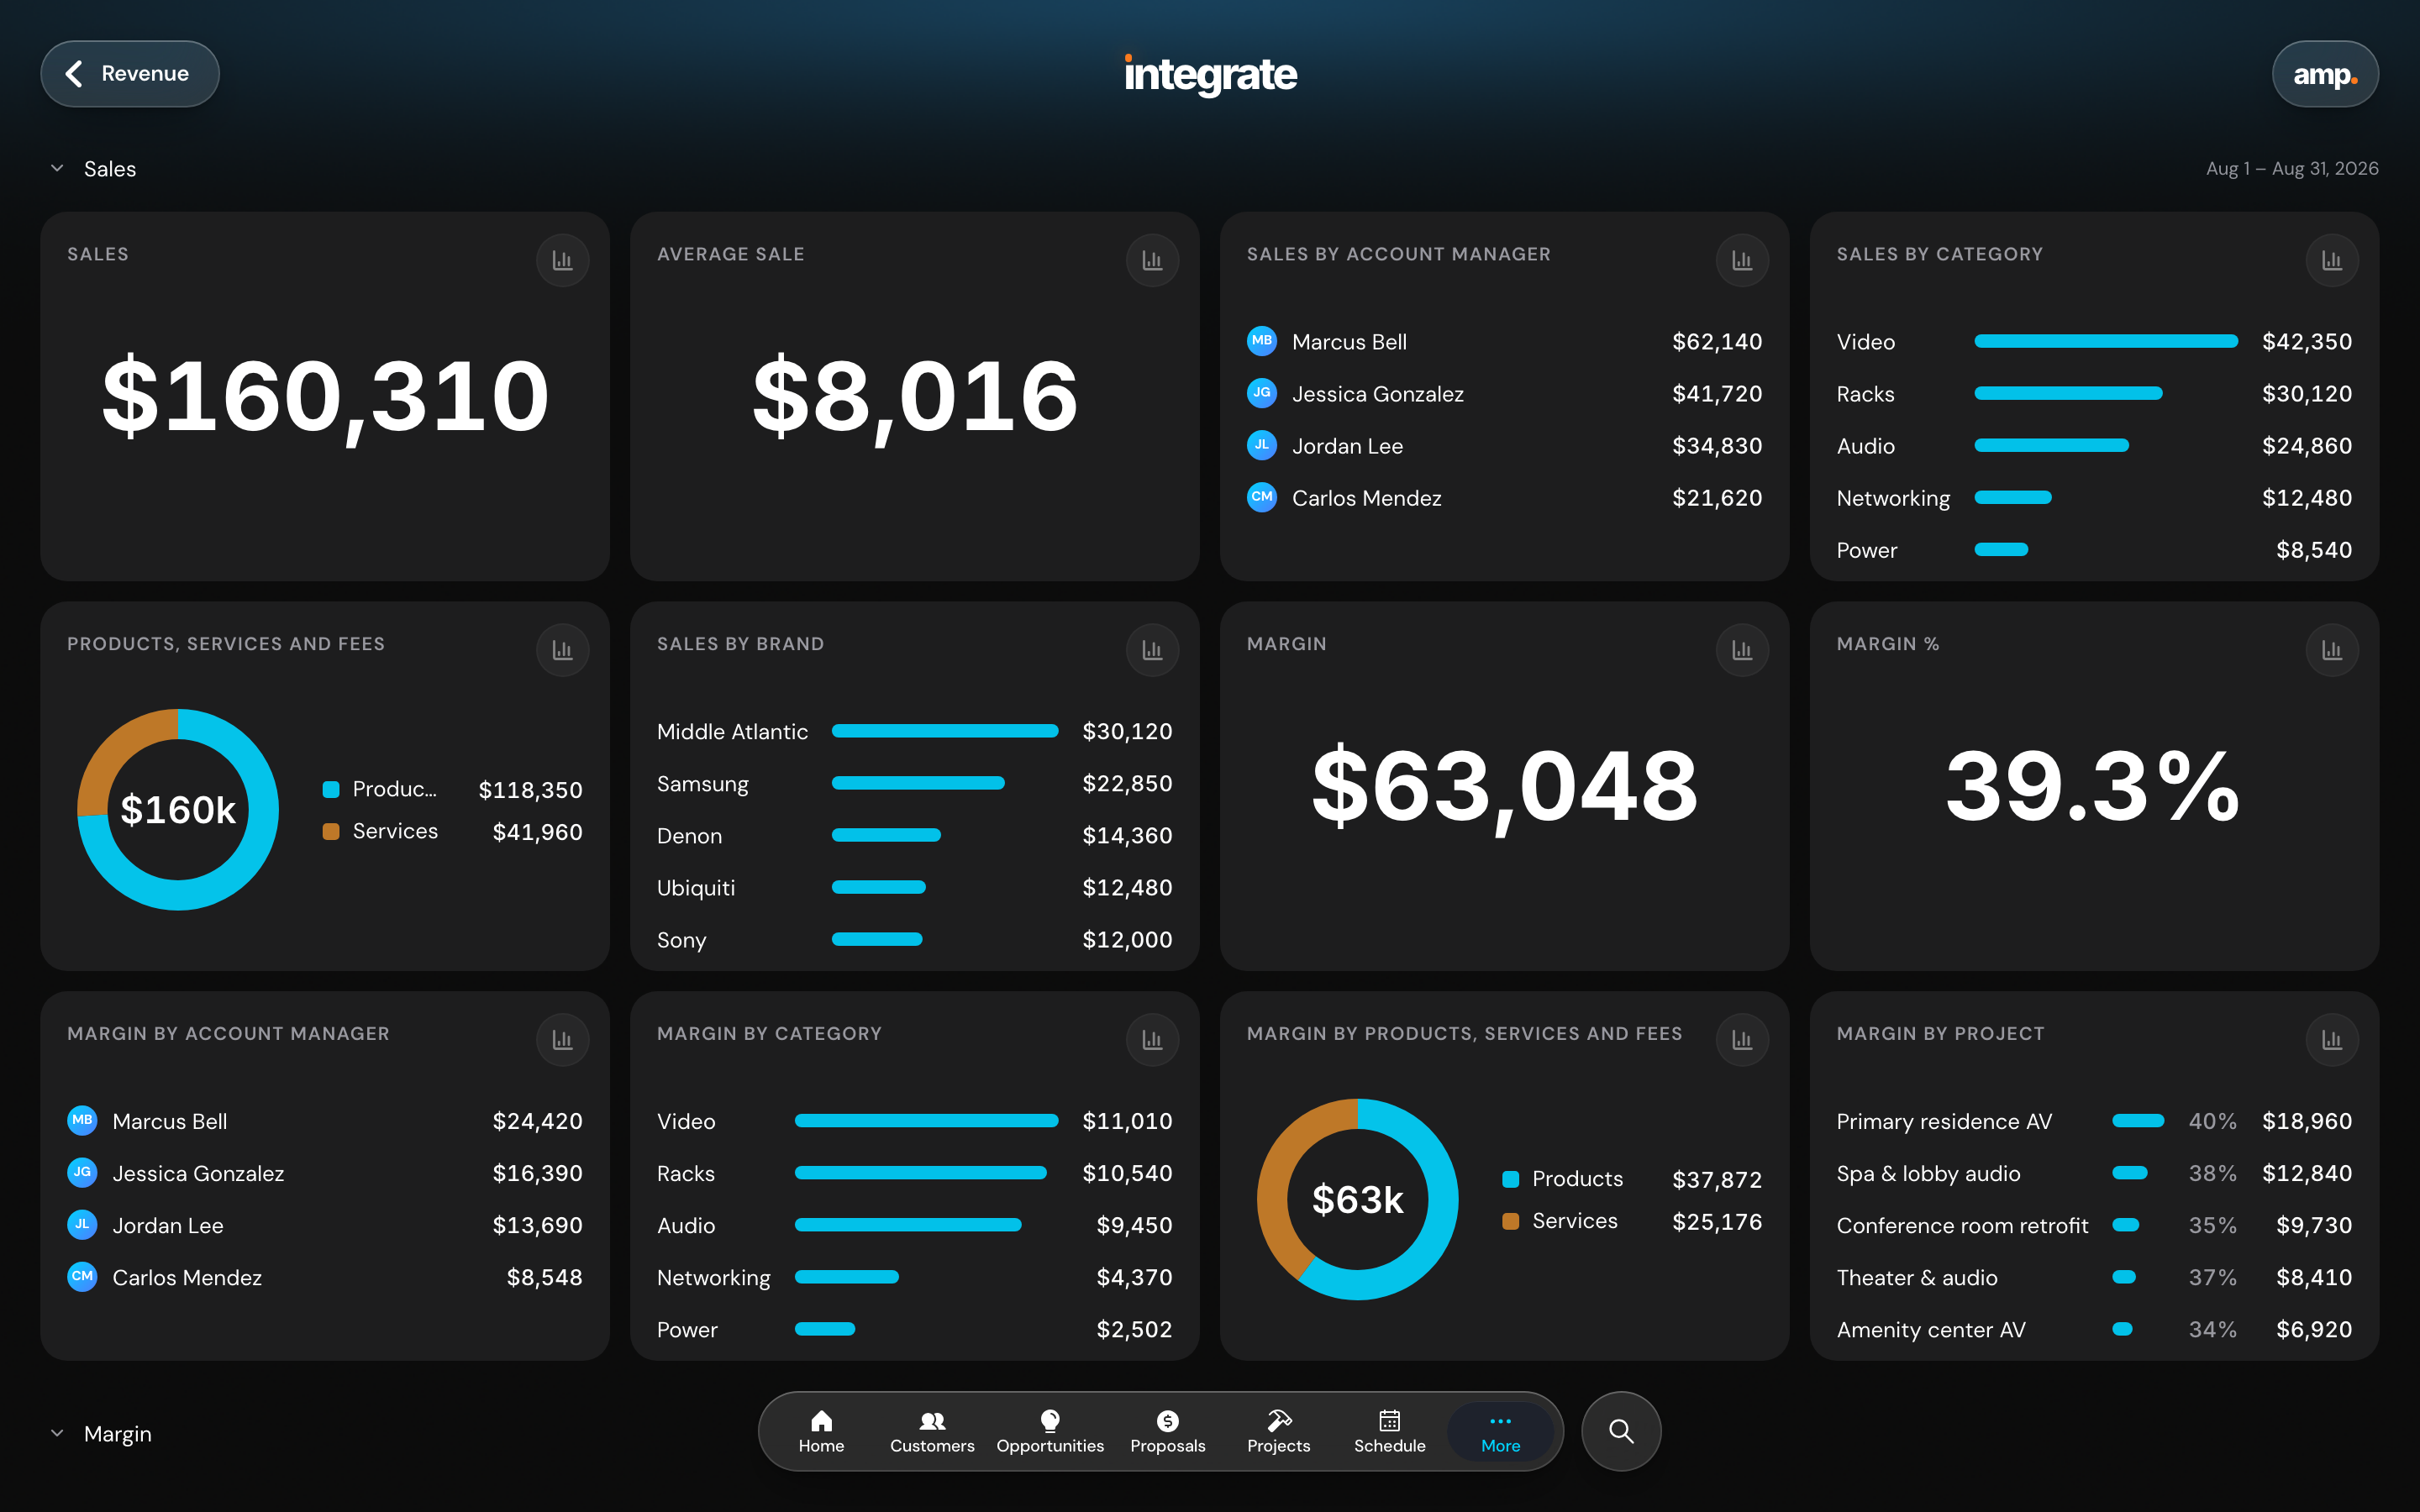Click Services $25,176 margin legend entry
This screenshot has height=1512, width=2420.
point(1632,1221)
